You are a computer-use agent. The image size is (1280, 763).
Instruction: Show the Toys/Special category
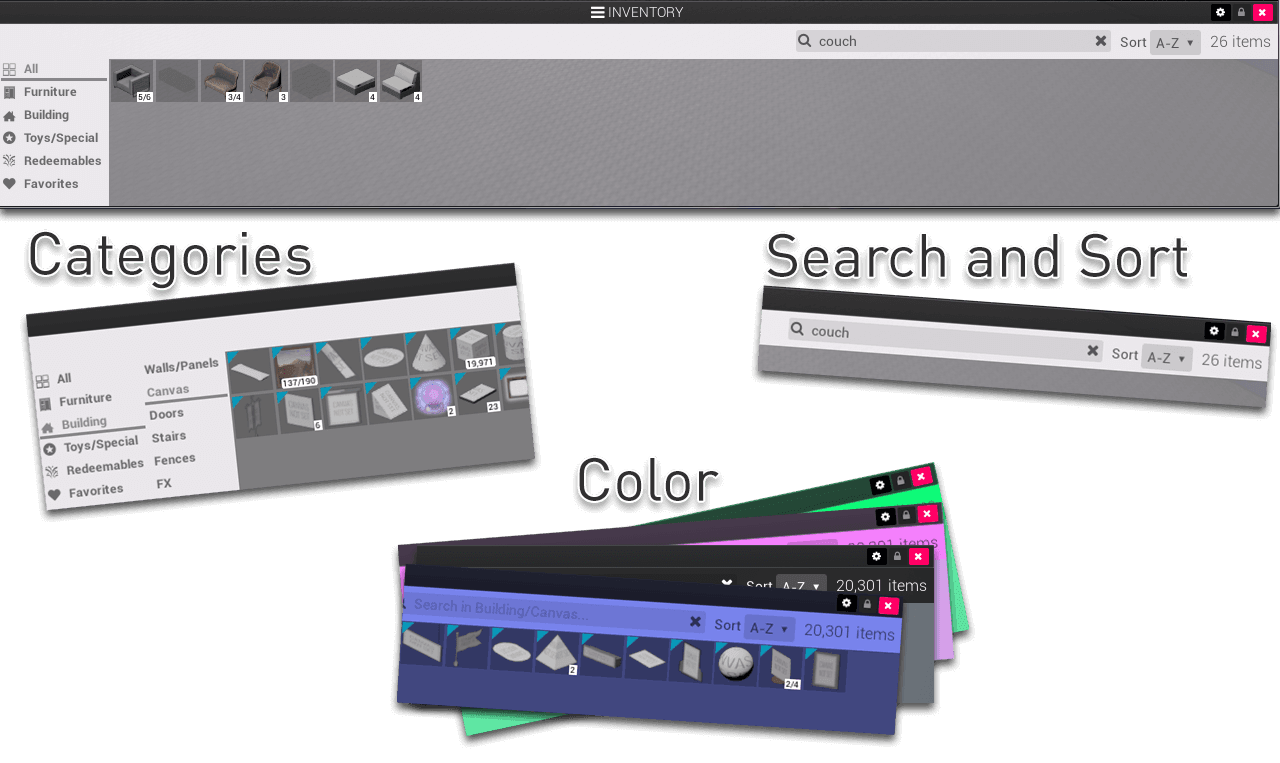click(61, 138)
